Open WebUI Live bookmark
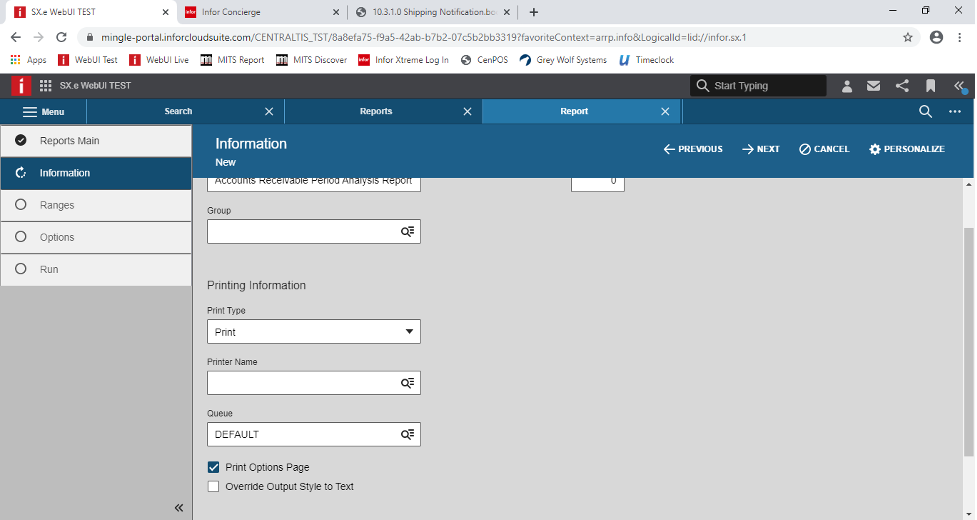This screenshot has height=520, width=977. click(159, 60)
